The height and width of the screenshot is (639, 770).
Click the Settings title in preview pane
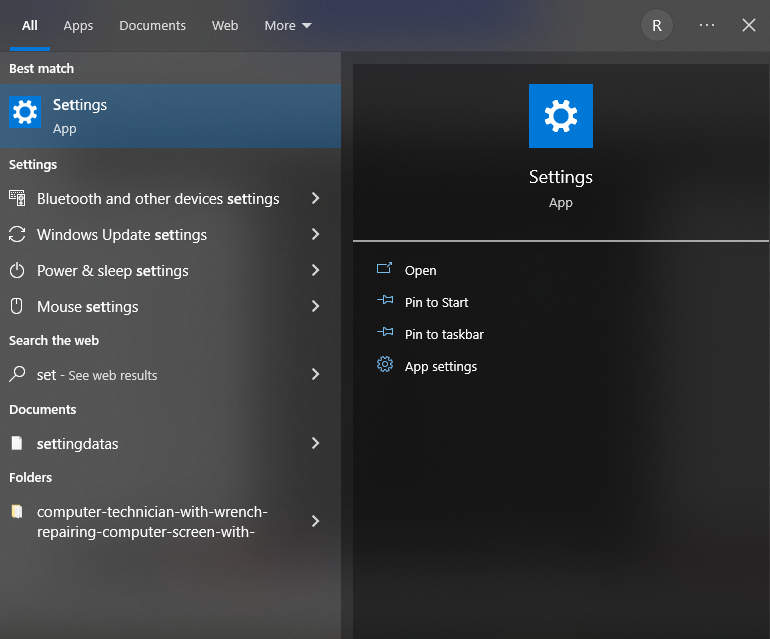click(560, 177)
